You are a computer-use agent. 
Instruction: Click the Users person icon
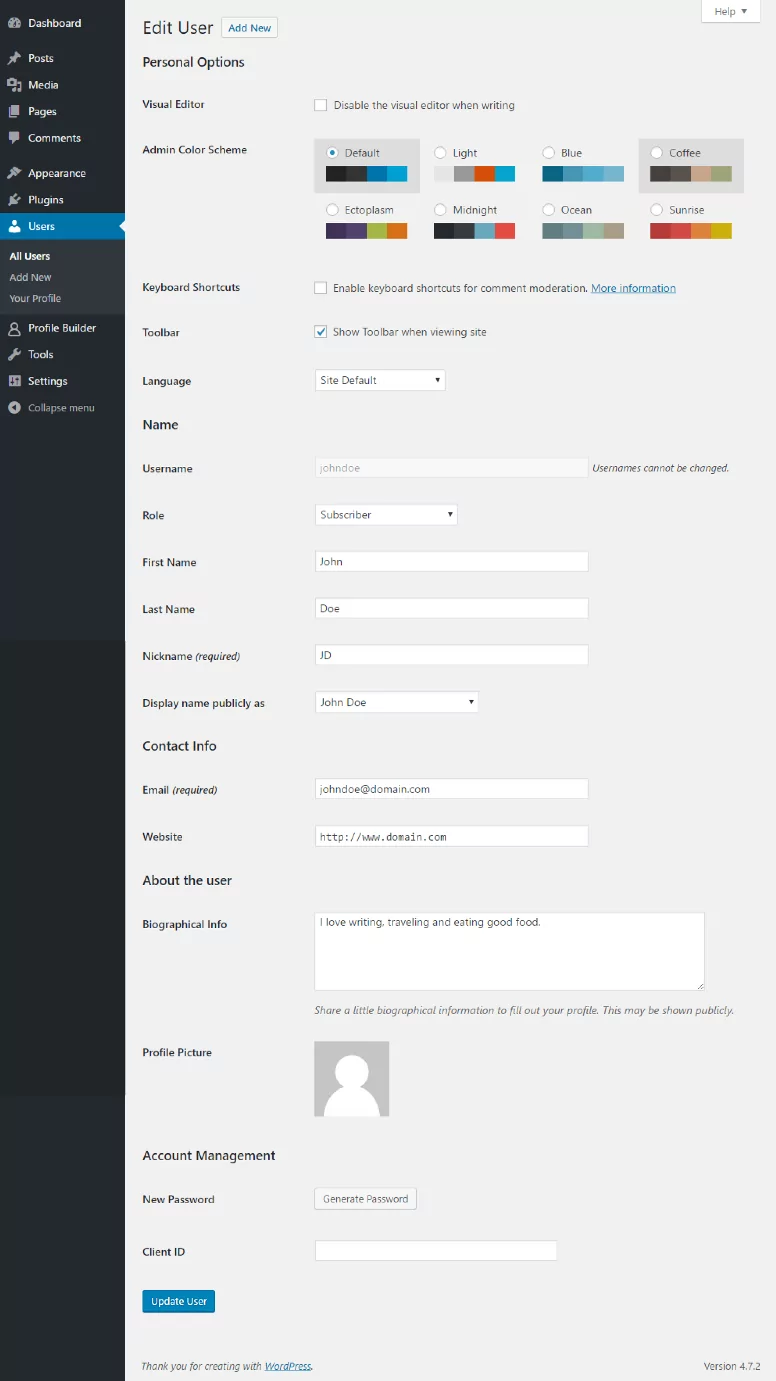coord(14,226)
